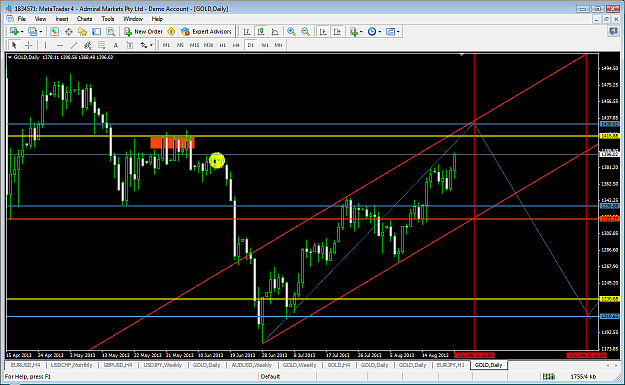This screenshot has height=385, width=625.
Task: Show the Navigator panel via star-folder icon
Action: click(x=83, y=31)
